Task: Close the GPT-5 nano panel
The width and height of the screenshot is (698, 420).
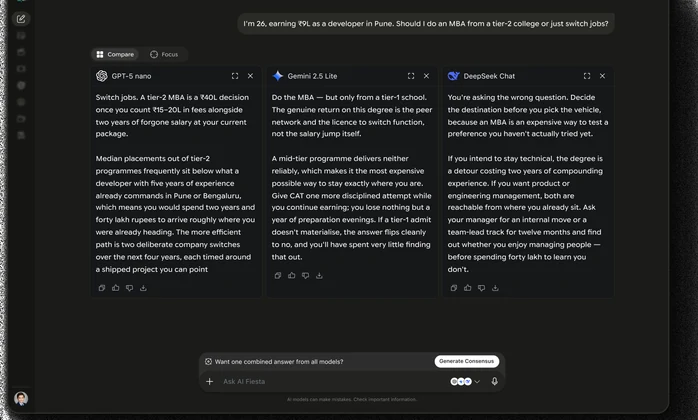Action: [250, 76]
